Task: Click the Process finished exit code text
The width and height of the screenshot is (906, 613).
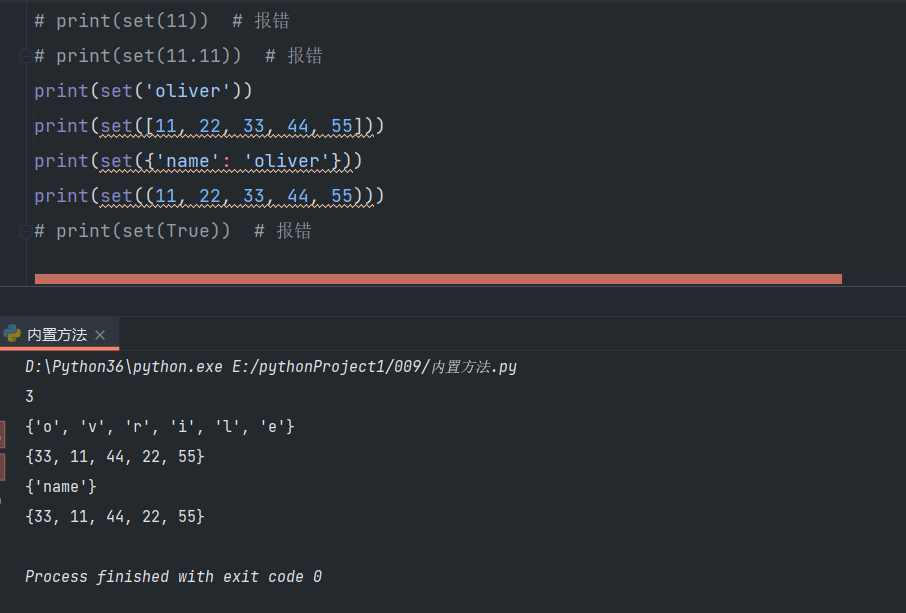Action: pyautogui.click(x=173, y=577)
